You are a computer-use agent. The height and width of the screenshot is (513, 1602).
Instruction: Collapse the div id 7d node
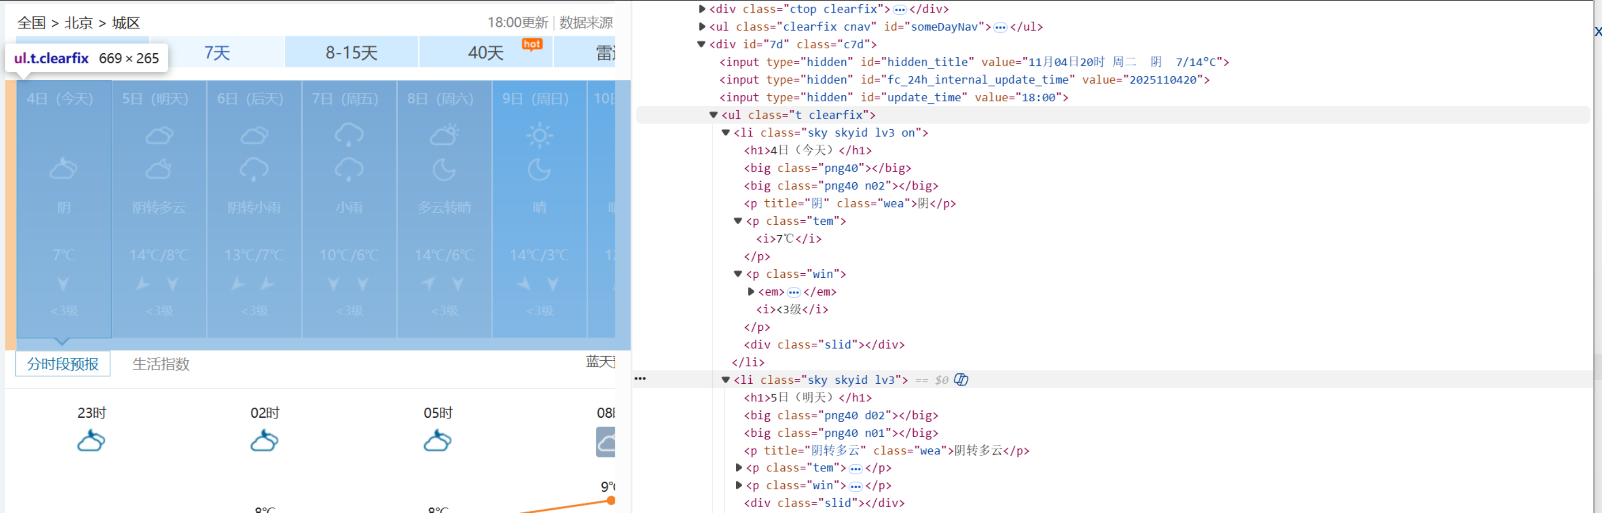tap(701, 44)
